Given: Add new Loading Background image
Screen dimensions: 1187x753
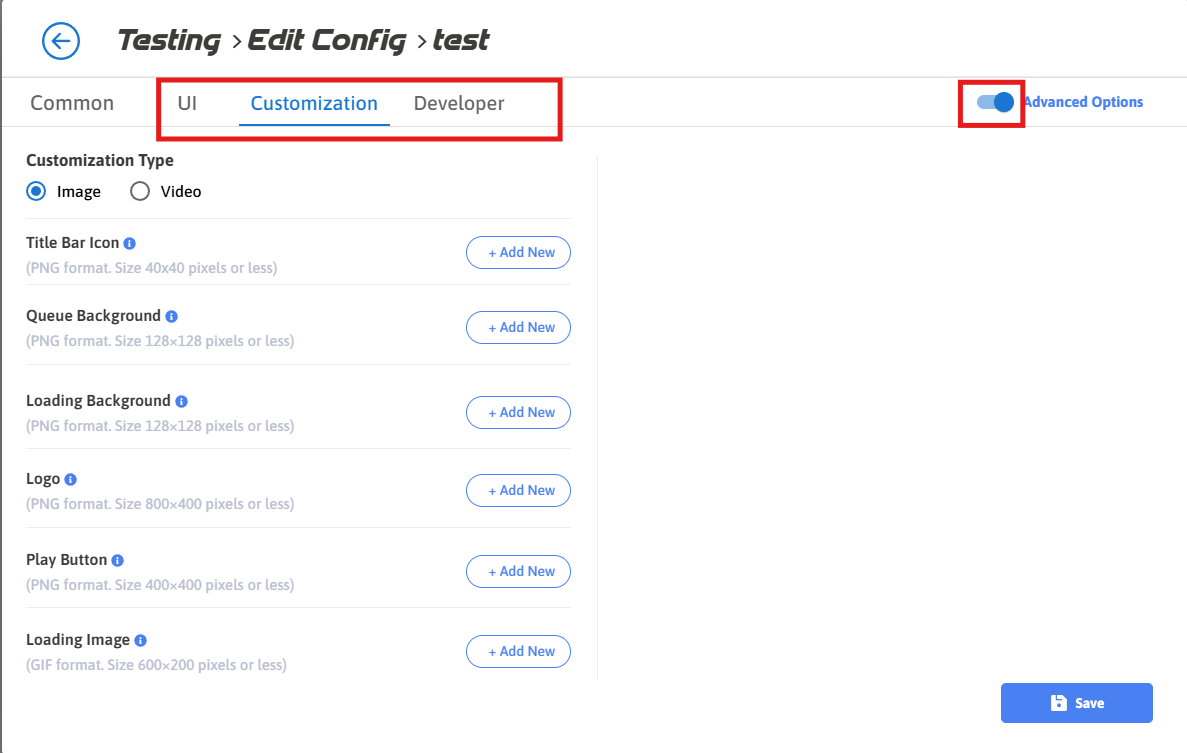Looking at the screenshot, I should 518,412.
